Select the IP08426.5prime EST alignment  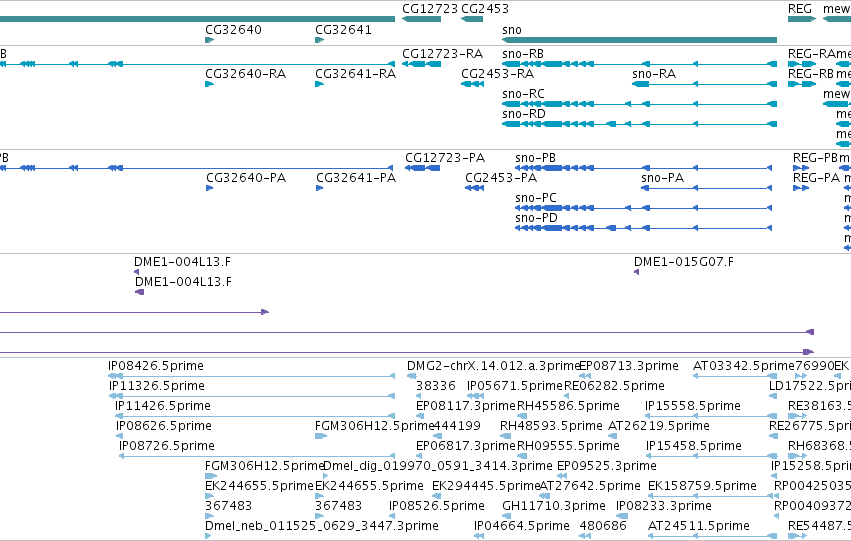tap(251, 376)
